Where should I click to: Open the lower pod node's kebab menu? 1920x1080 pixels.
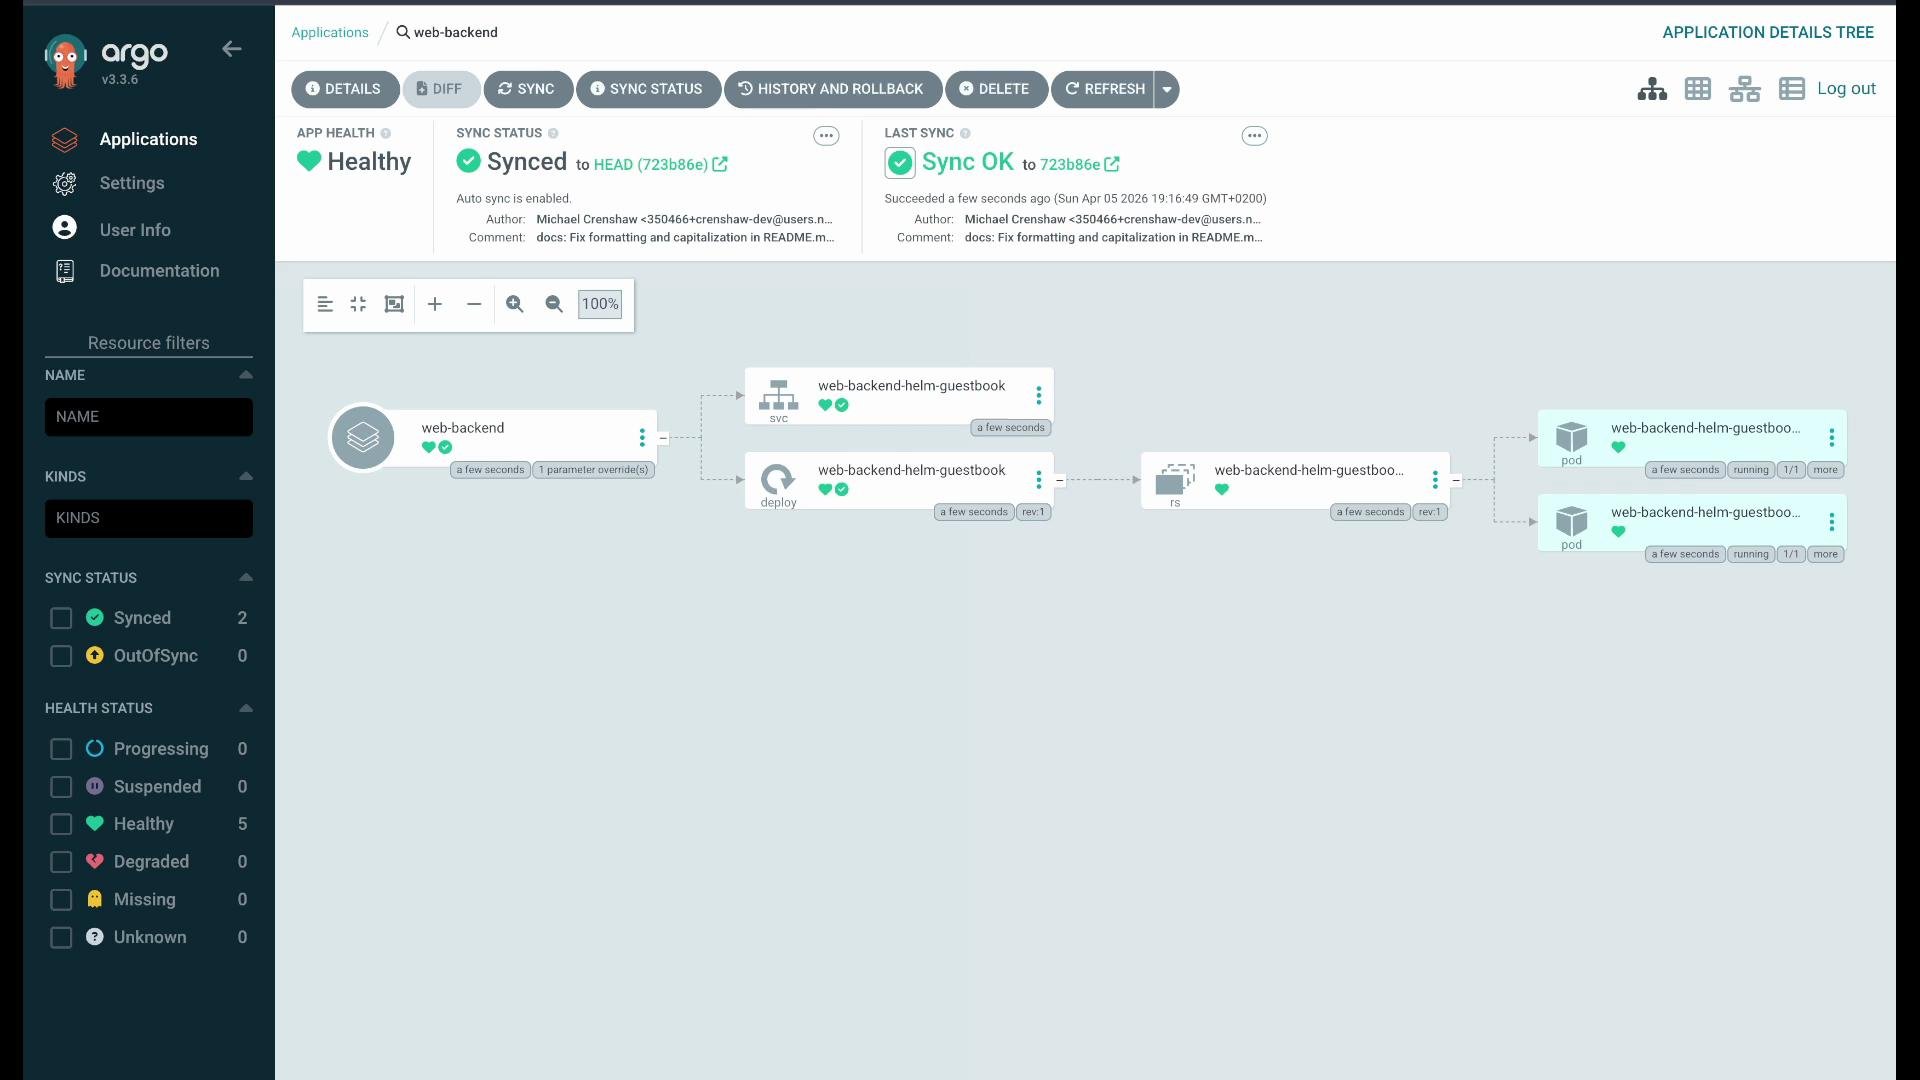[1832, 522]
